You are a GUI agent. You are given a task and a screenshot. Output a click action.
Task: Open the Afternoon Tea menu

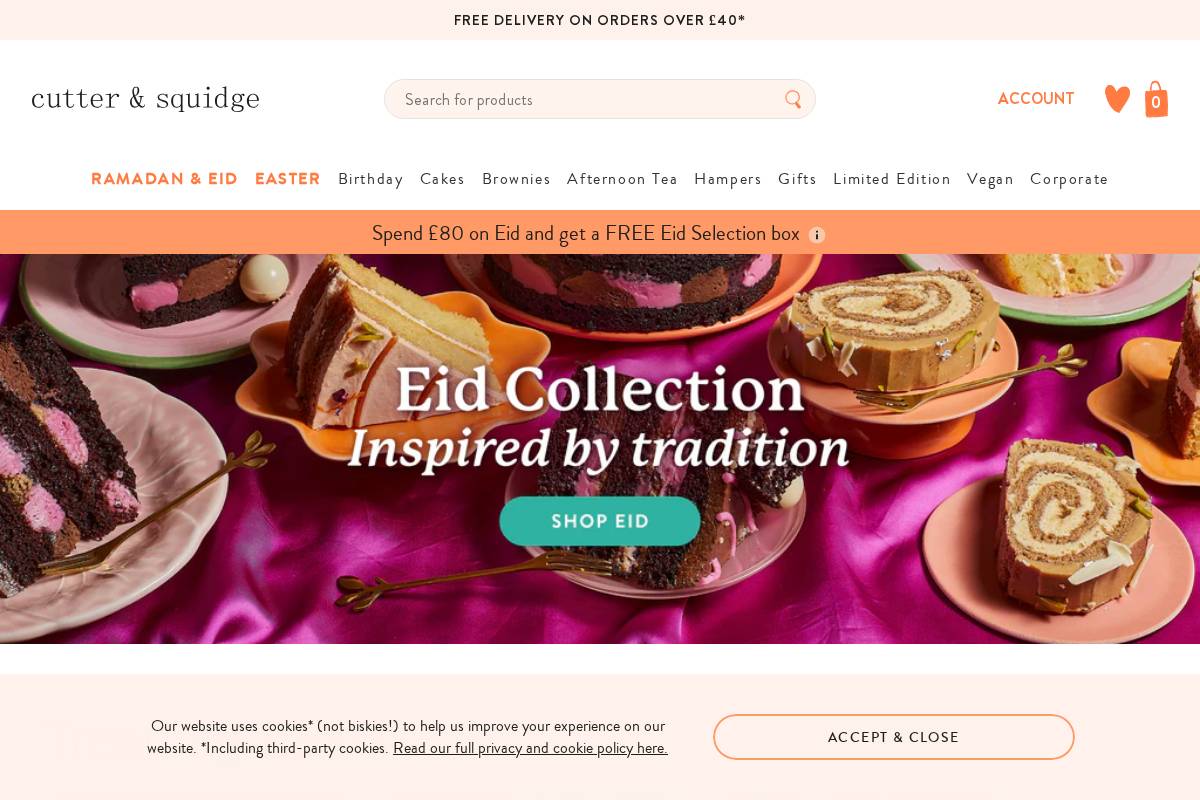tap(622, 179)
